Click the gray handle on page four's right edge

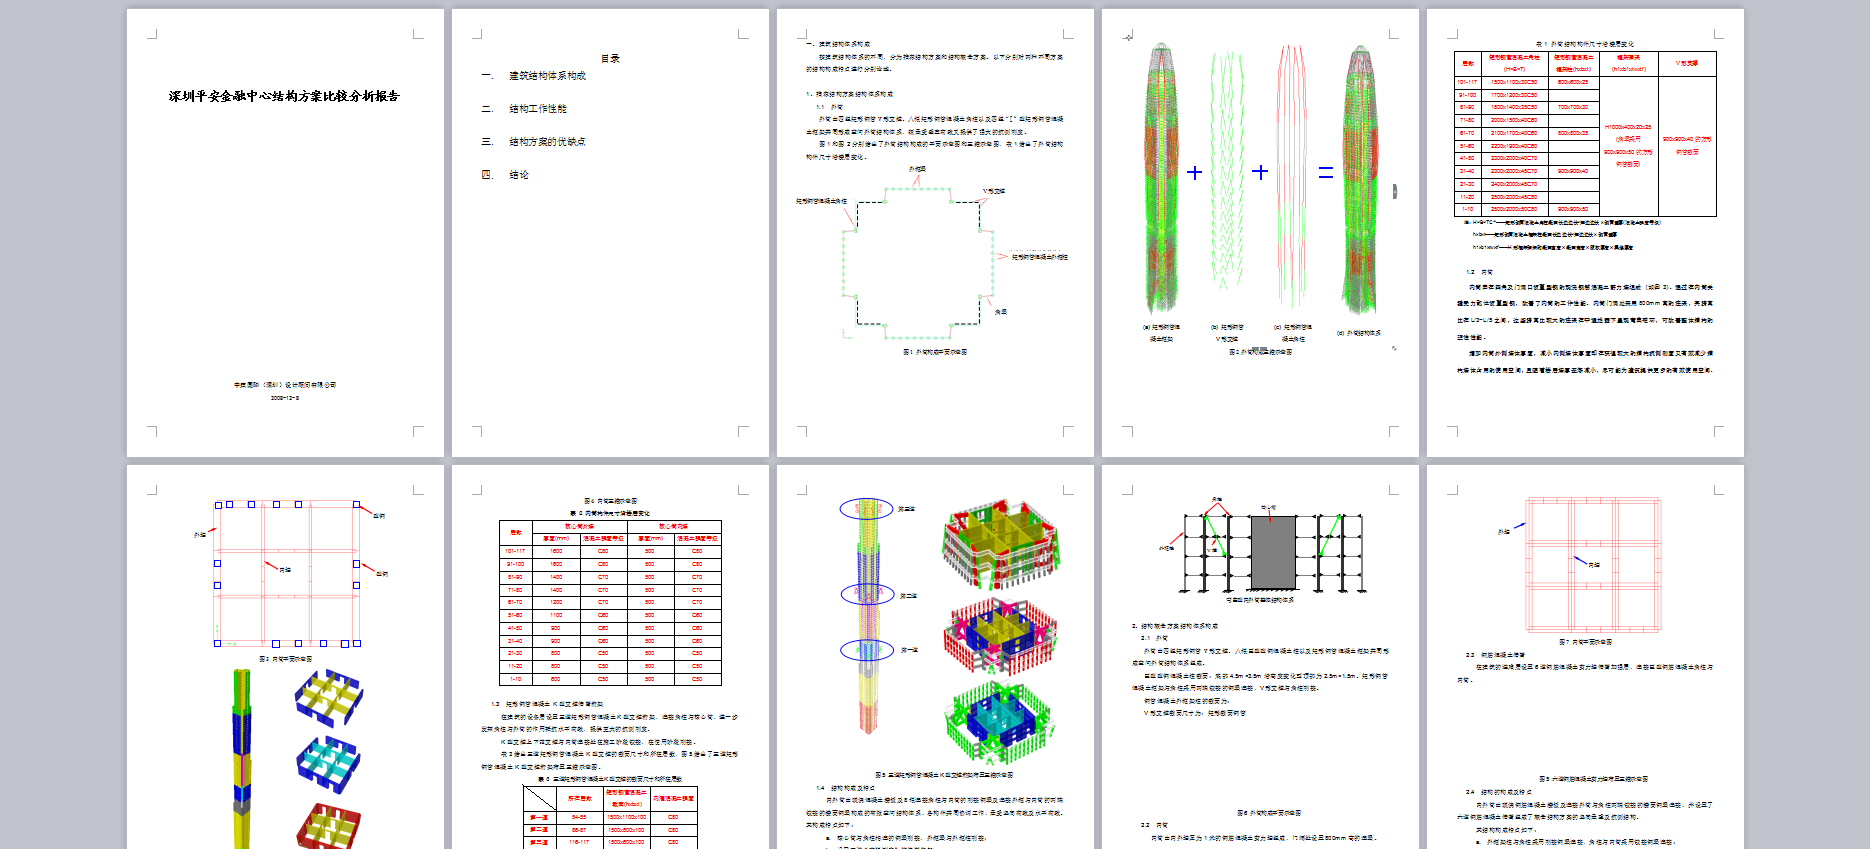1394,191
